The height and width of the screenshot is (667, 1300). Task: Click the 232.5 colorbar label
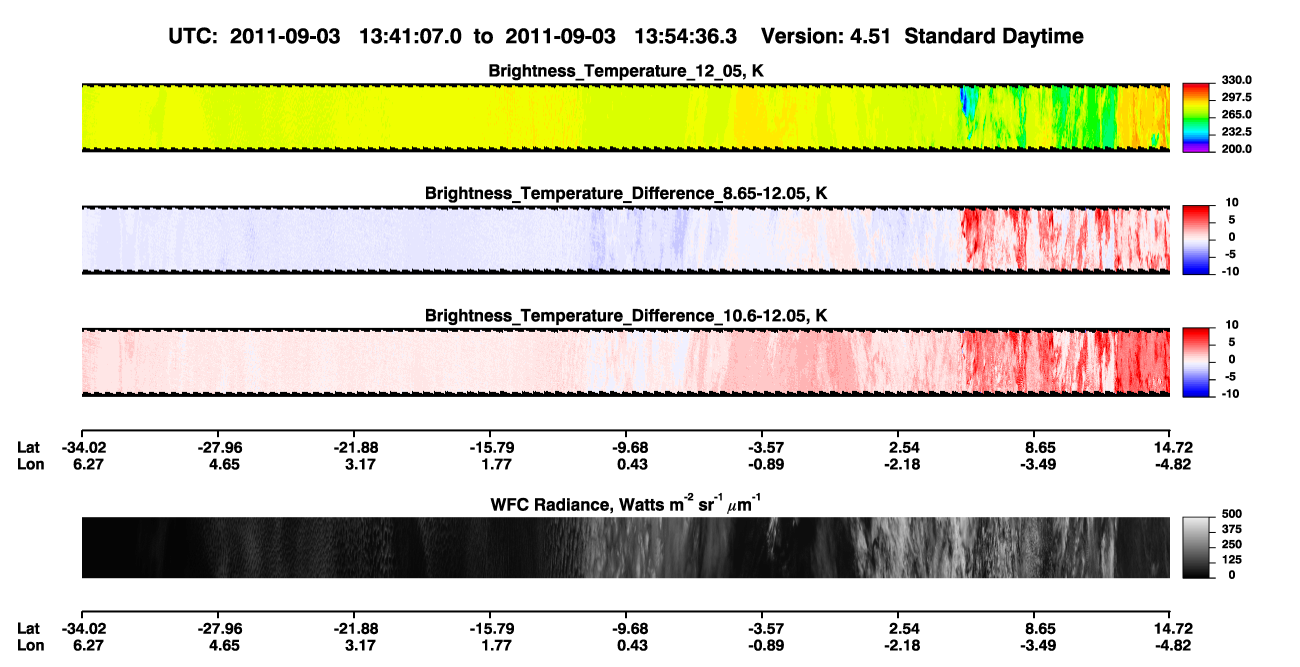coord(1238,132)
